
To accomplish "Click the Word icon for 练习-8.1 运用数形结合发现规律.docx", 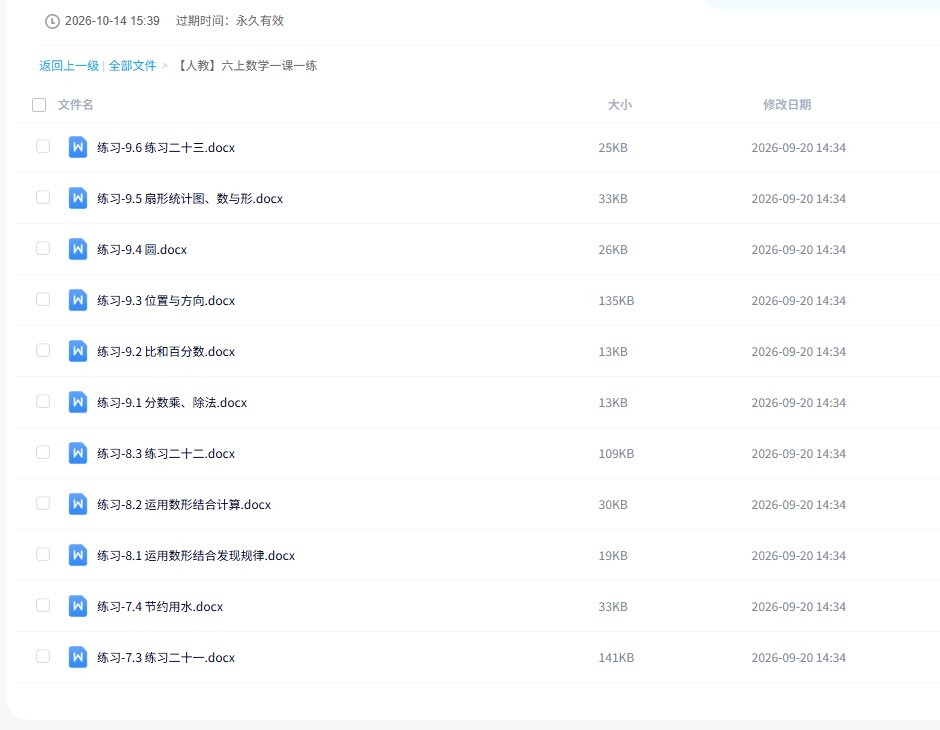I will tap(78, 554).
